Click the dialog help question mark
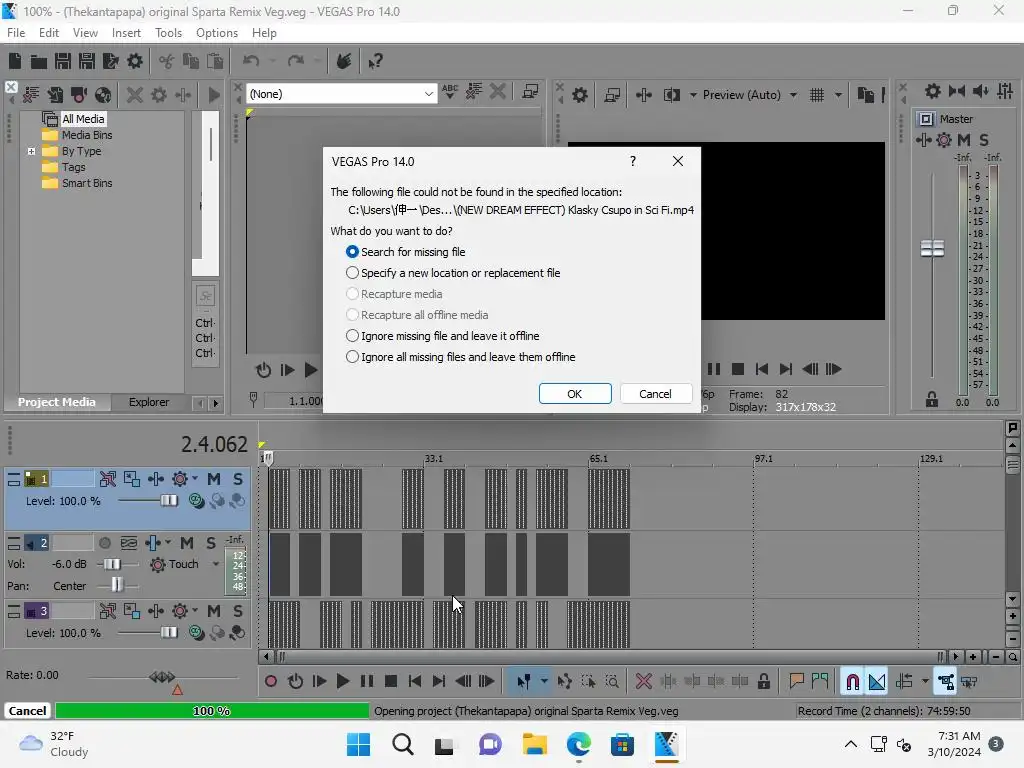Viewport: 1024px width, 768px height. [x=633, y=161]
